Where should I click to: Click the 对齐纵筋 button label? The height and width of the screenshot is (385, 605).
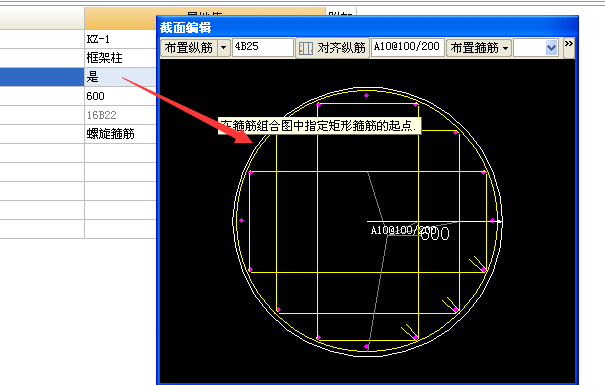point(341,48)
